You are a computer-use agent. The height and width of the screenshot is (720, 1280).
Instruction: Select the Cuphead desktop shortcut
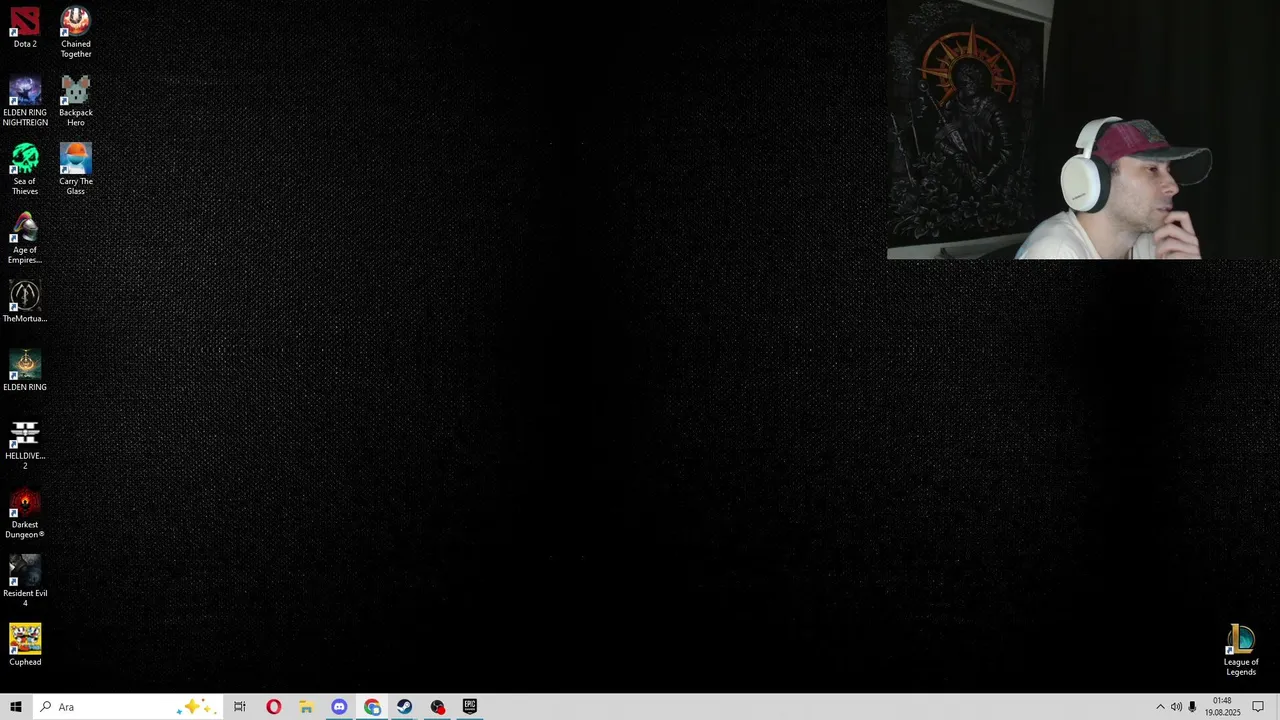coord(25,646)
